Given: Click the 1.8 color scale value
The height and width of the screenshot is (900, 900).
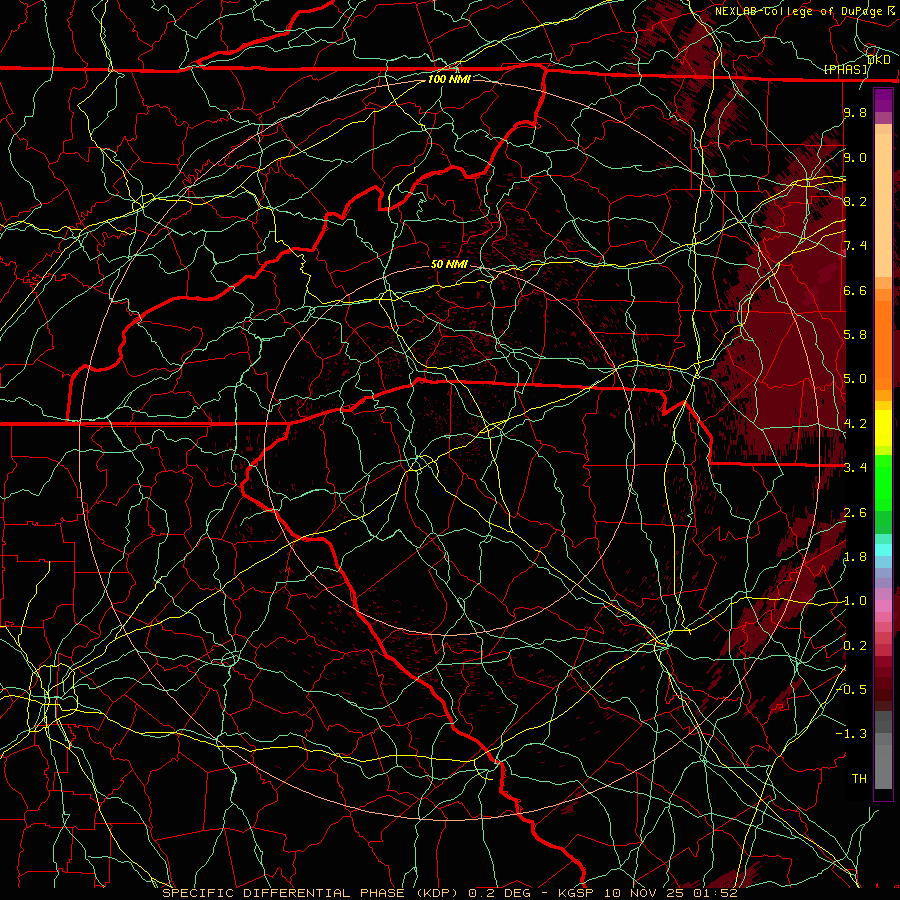Looking at the screenshot, I should click(855, 557).
